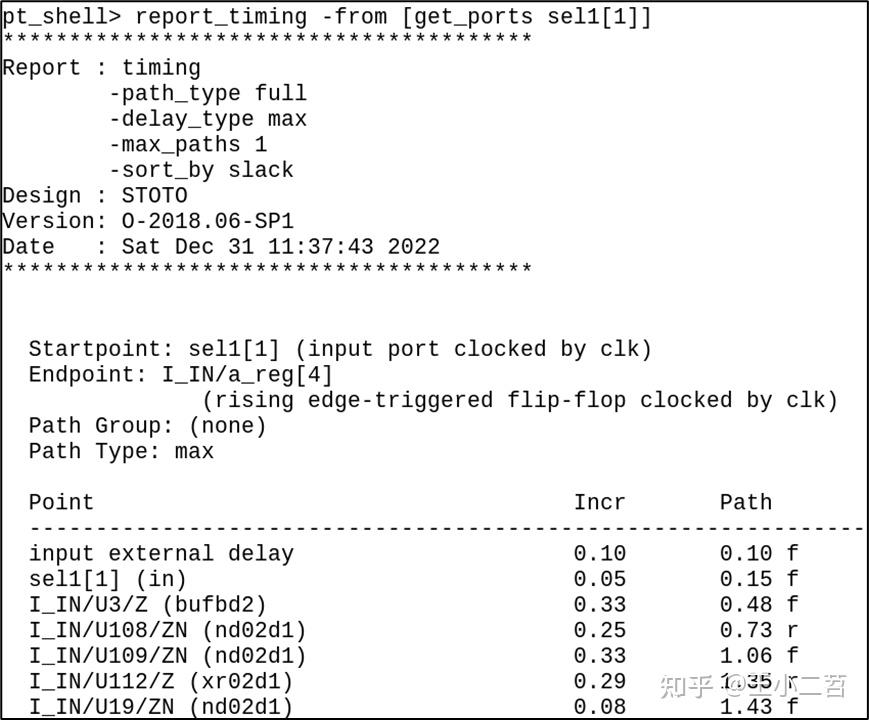Click the Zhihu watermark text
The height and width of the screenshot is (720, 869).
tap(752, 686)
